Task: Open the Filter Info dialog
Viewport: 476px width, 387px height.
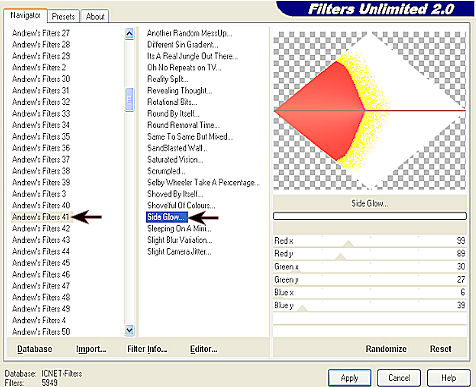Action: coord(147,349)
